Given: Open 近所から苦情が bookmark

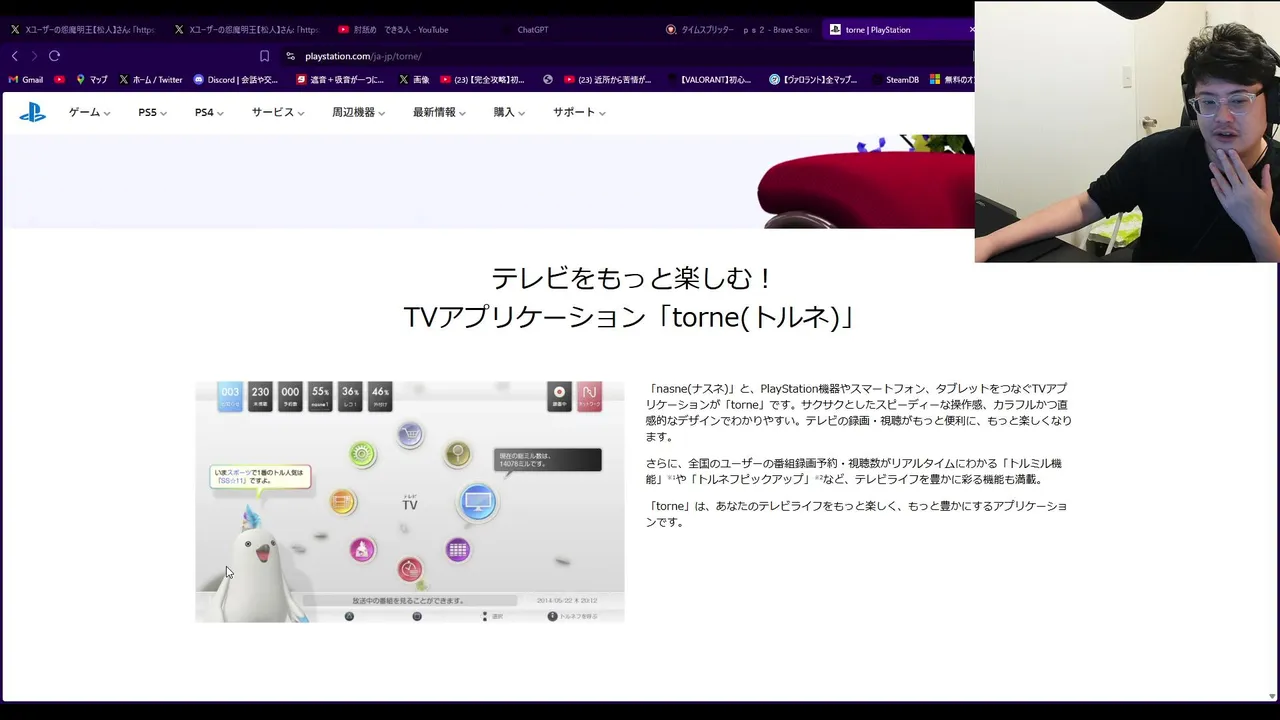Looking at the screenshot, I should (608, 80).
